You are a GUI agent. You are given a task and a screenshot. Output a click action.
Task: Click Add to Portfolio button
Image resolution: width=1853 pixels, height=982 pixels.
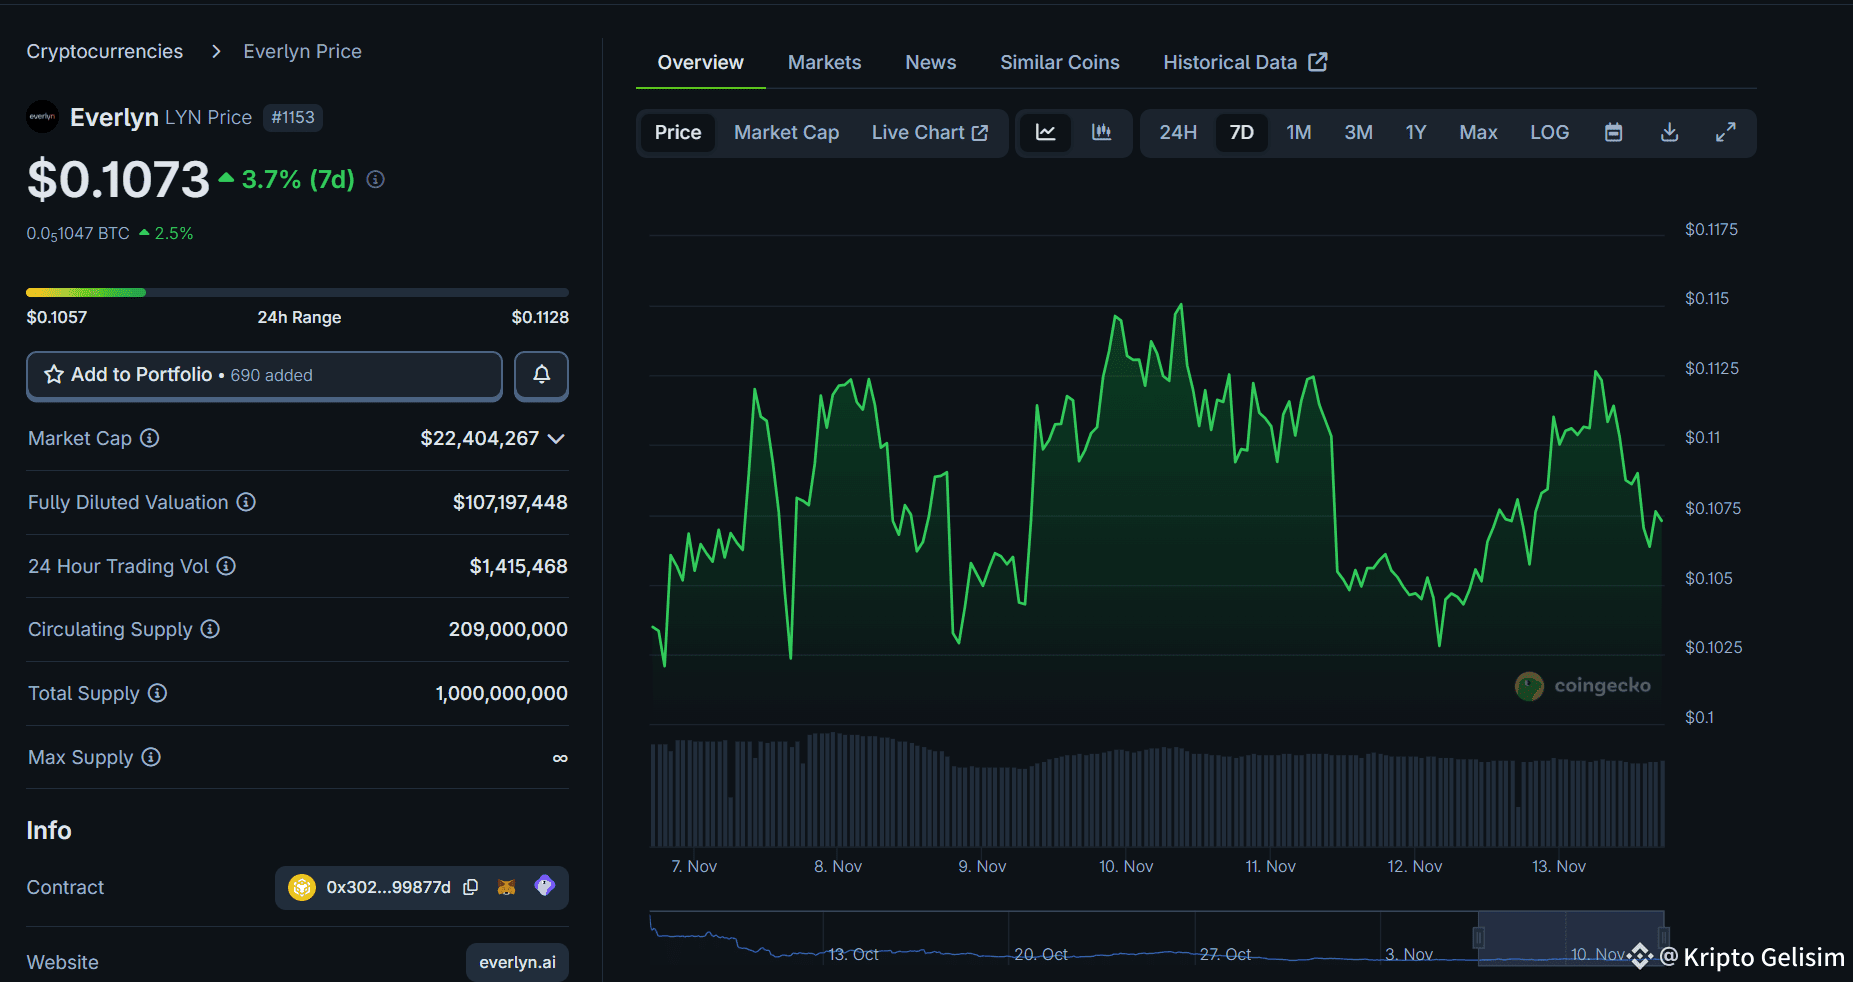[264, 375]
